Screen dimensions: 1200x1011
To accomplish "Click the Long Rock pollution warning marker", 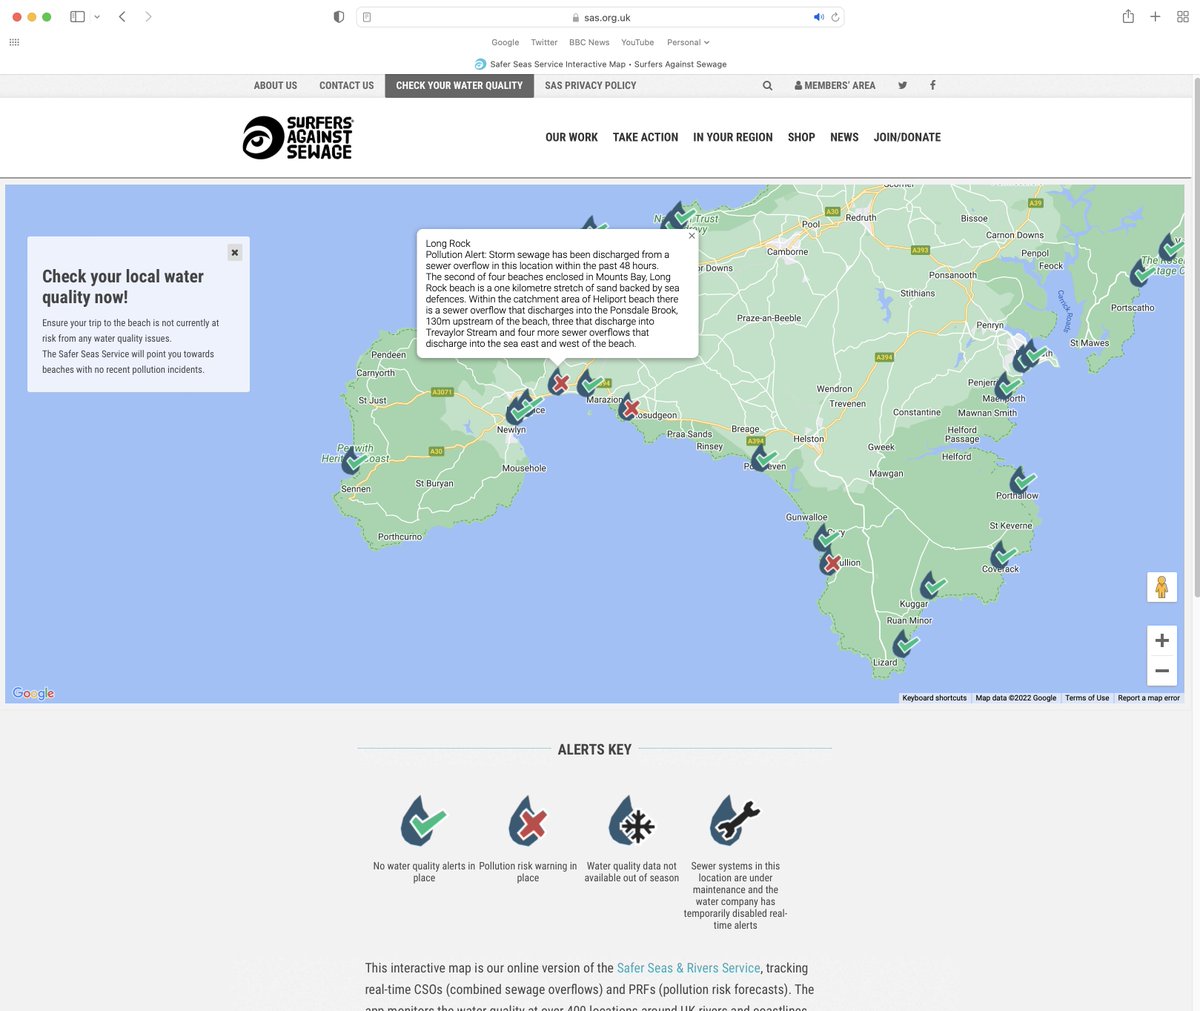I will (x=558, y=382).
